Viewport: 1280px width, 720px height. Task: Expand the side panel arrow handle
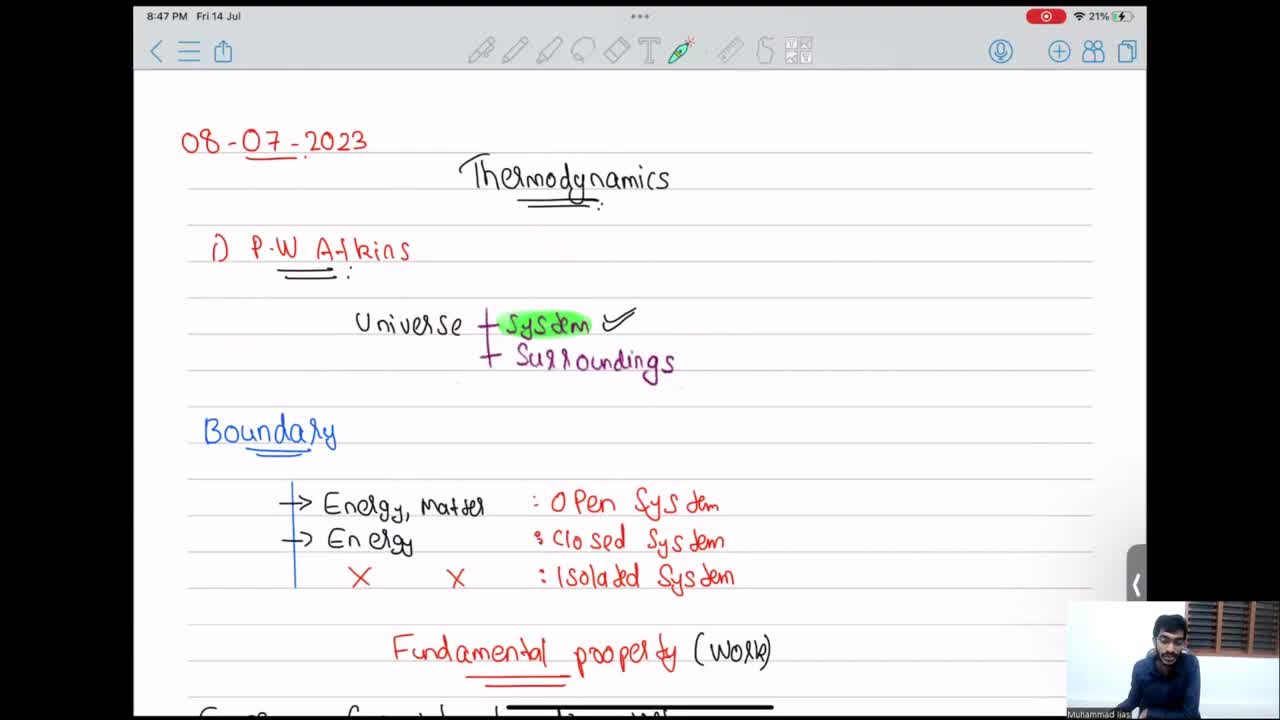[x=1136, y=584]
